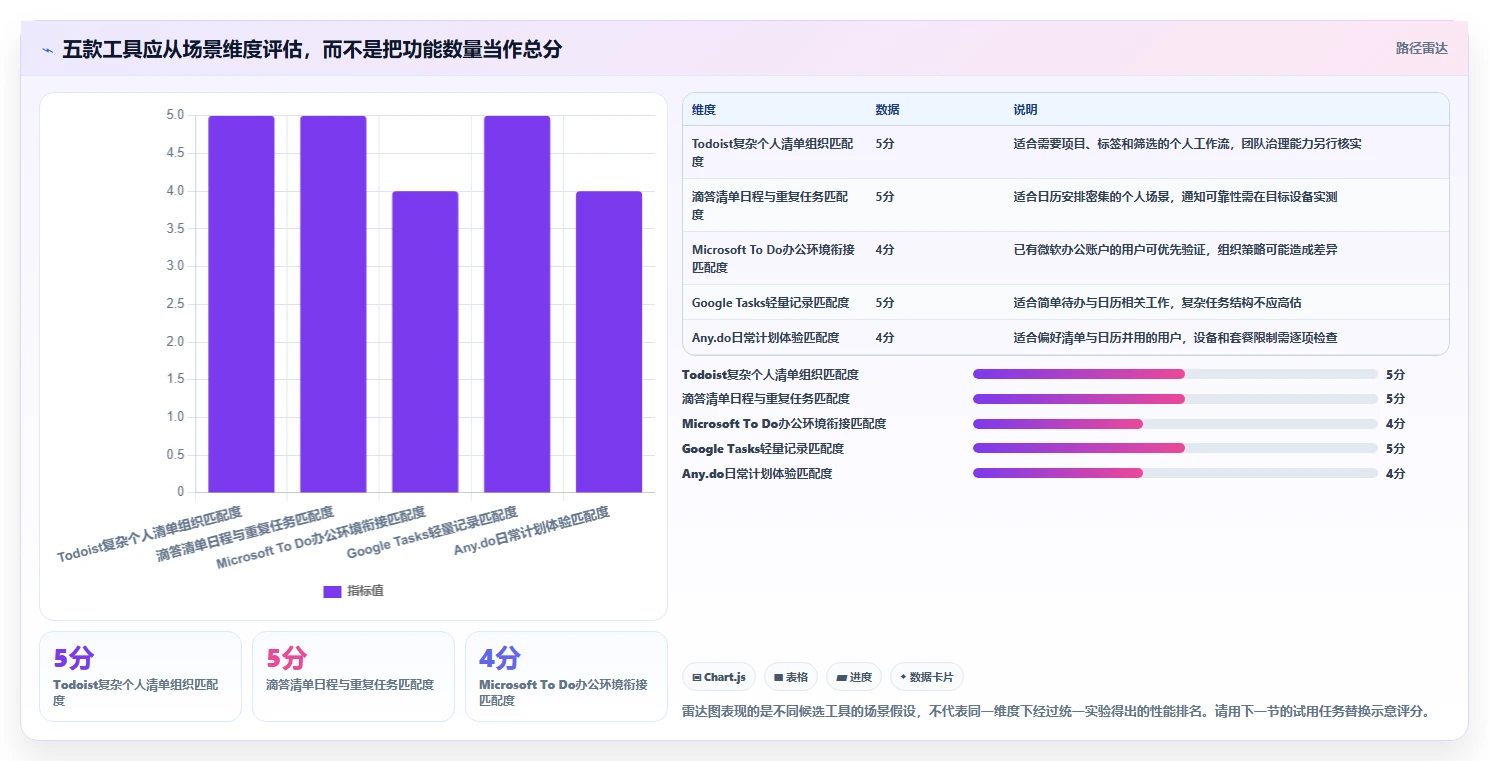The image size is (1489, 761).
Task: Toggle the 指标值 legend swatch
Action: (x=332, y=591)
